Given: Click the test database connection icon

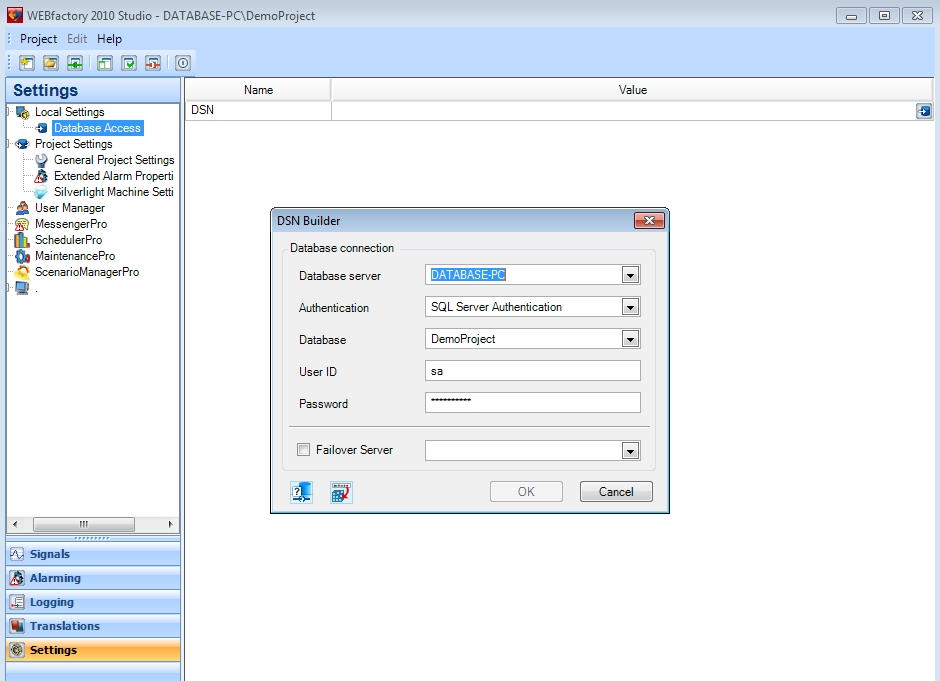Looking at the screenshot, I should tap(302, 492).
